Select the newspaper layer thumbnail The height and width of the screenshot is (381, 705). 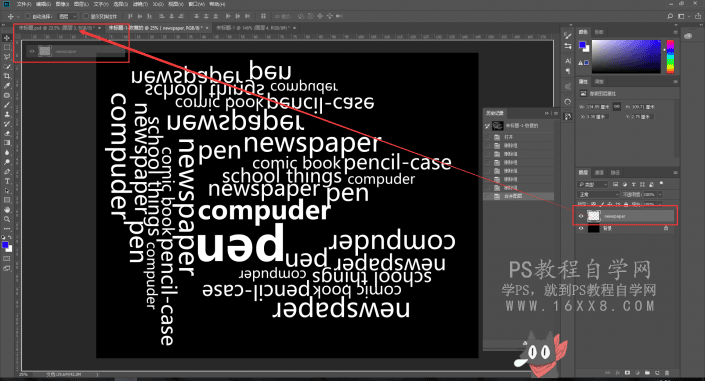click(593, 216)
